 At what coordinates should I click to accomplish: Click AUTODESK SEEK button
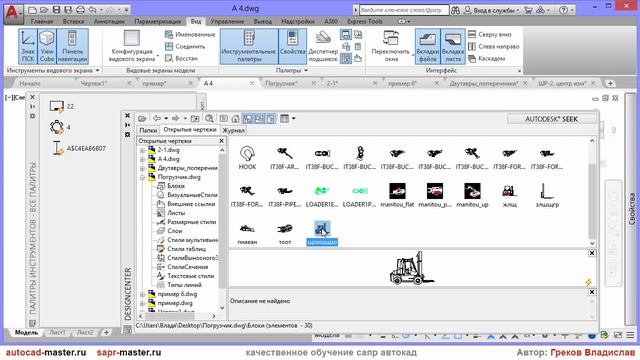(551, 119)
